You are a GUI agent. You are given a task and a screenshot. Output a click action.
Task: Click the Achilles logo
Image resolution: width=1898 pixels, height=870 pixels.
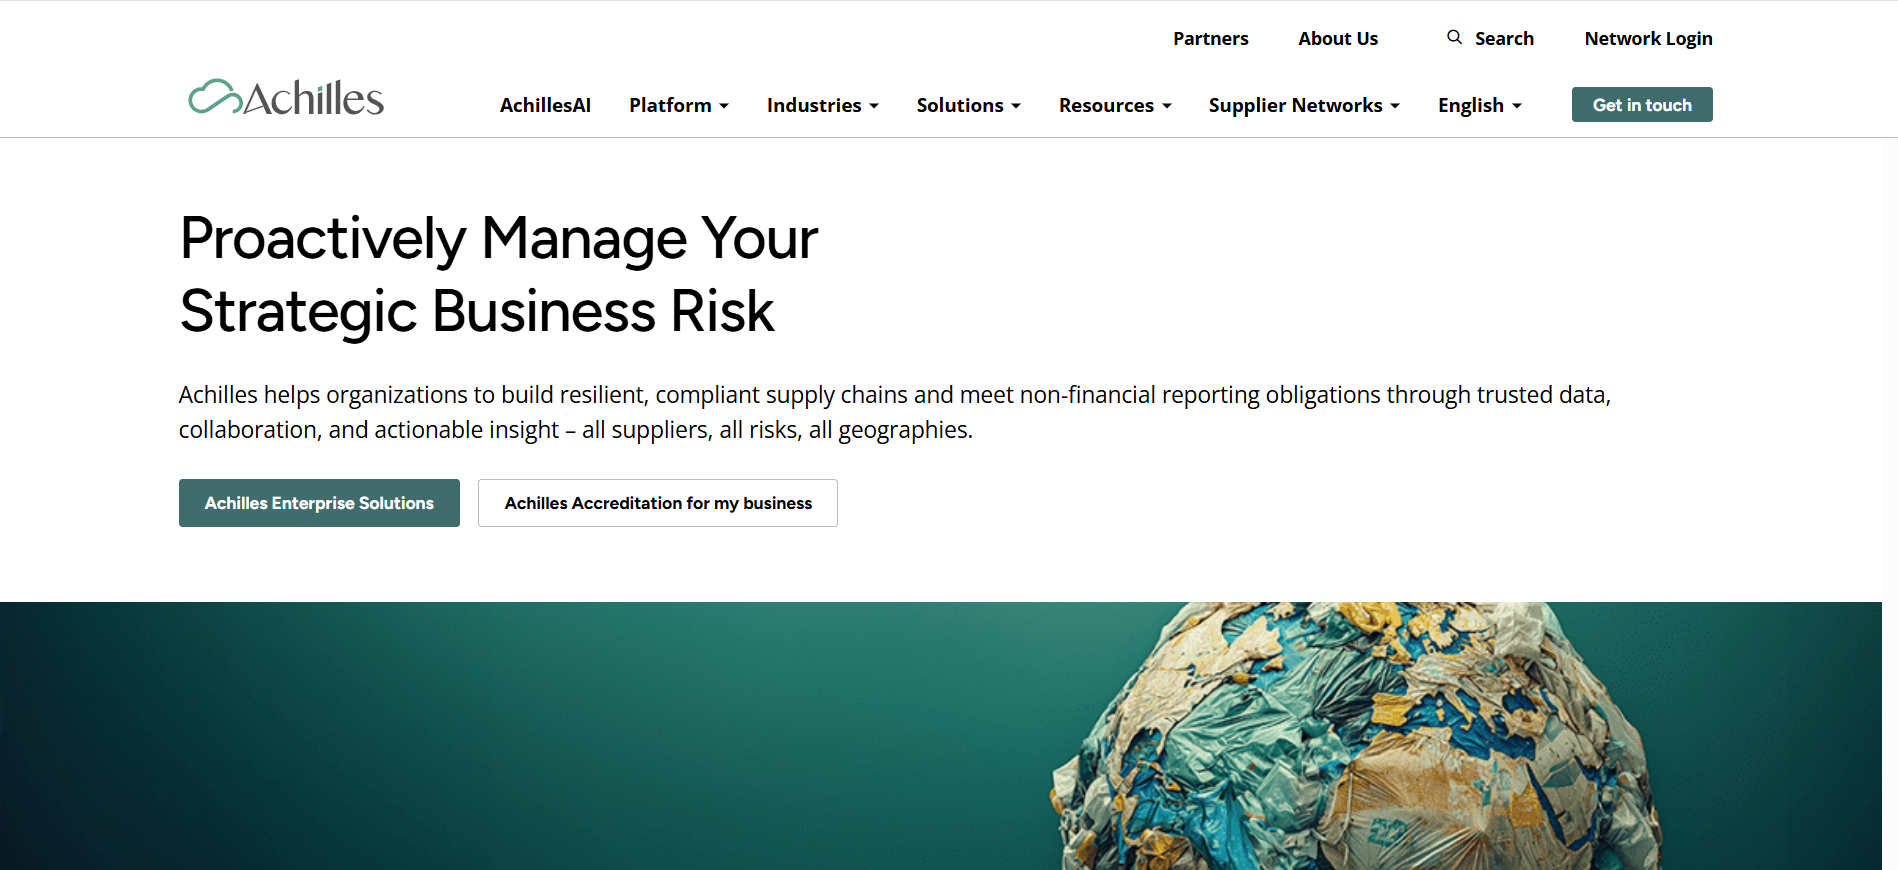[286, 98]
